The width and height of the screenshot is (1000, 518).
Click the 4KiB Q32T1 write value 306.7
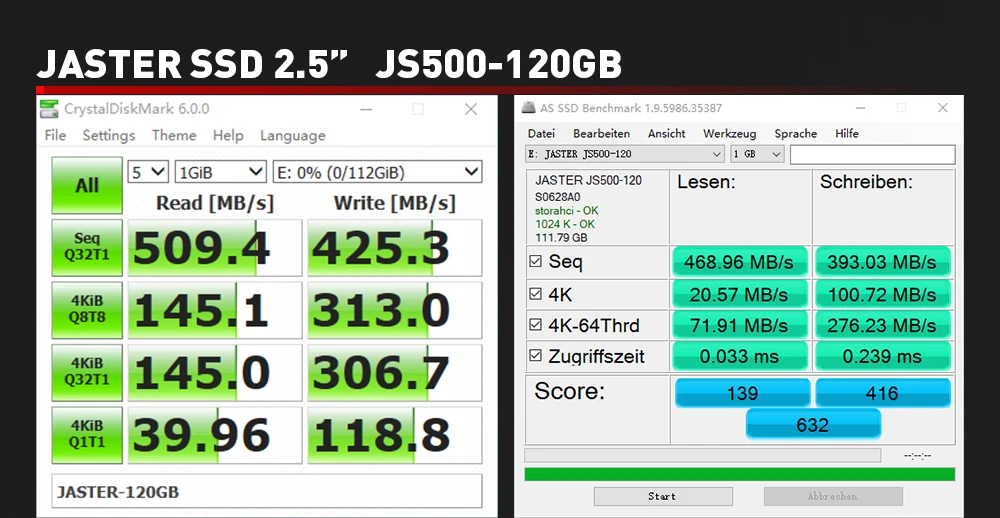point(395,373)
